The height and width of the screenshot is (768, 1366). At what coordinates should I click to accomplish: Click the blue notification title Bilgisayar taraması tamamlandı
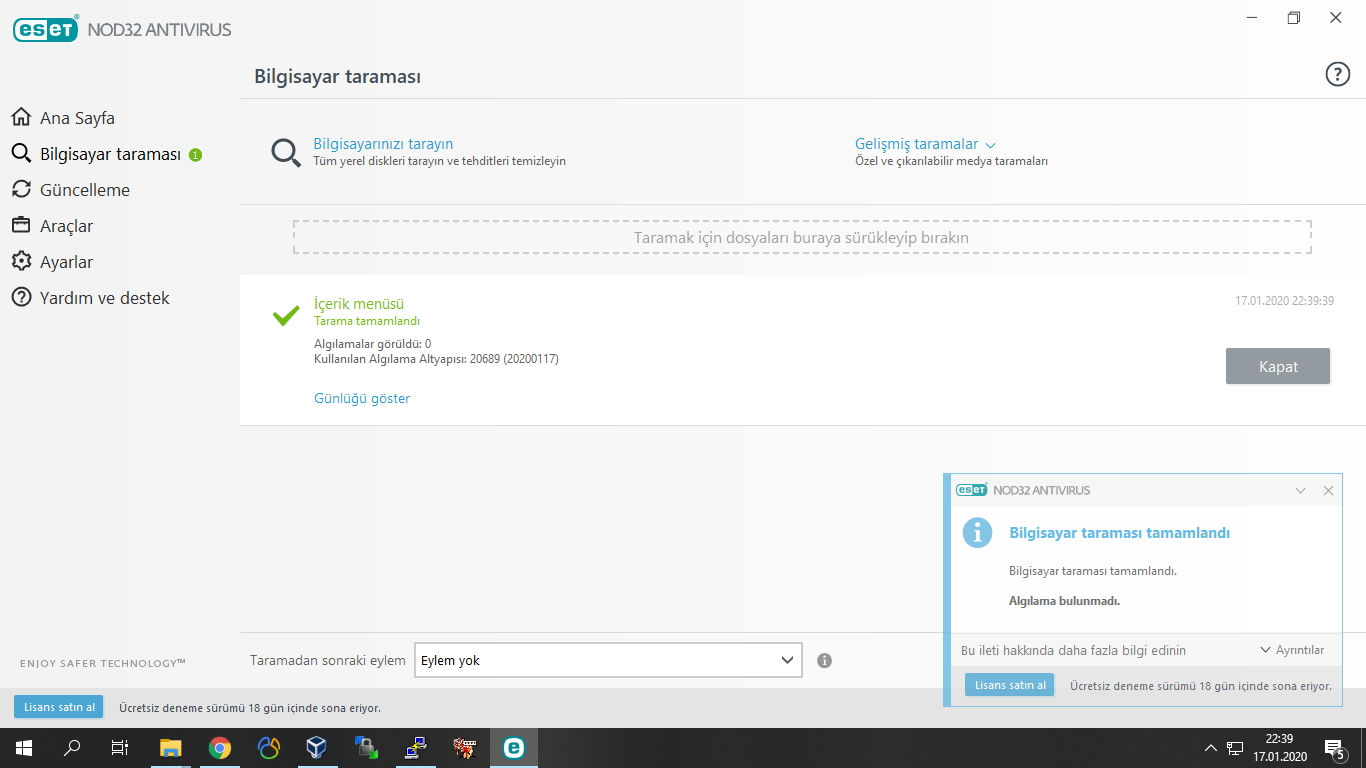1120,533
